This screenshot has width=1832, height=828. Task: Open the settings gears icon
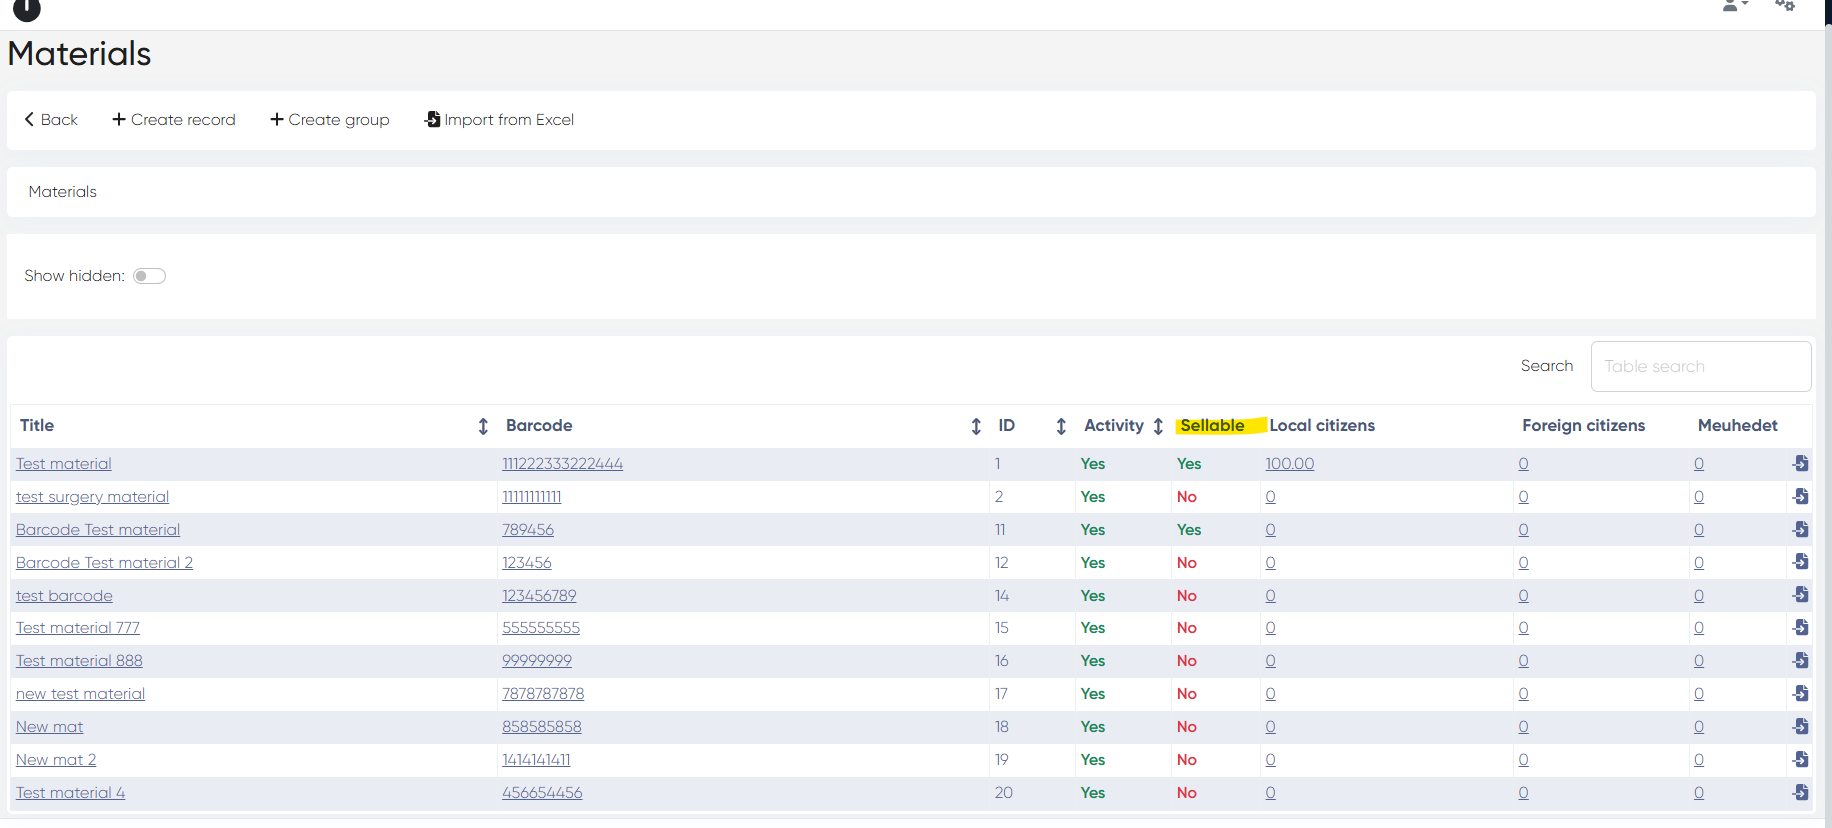[1785, 6]
